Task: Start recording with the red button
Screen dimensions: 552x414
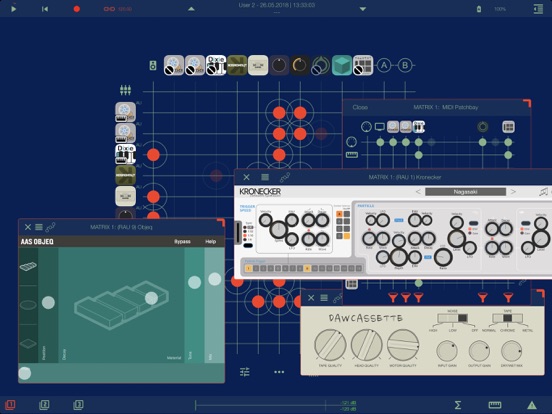Action: tap(76, 9)
